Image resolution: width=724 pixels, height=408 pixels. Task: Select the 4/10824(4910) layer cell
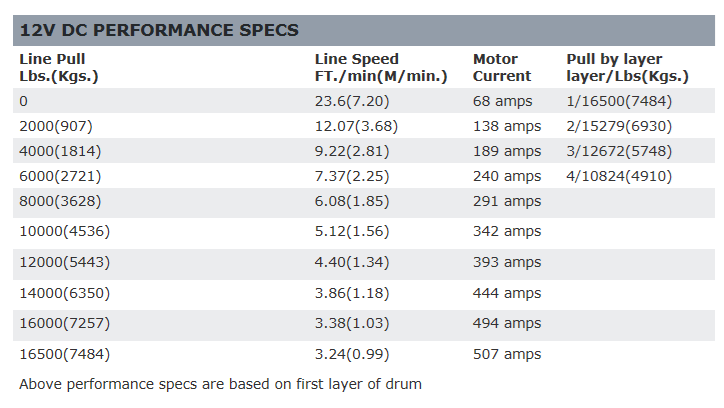[x=619, y=176]
